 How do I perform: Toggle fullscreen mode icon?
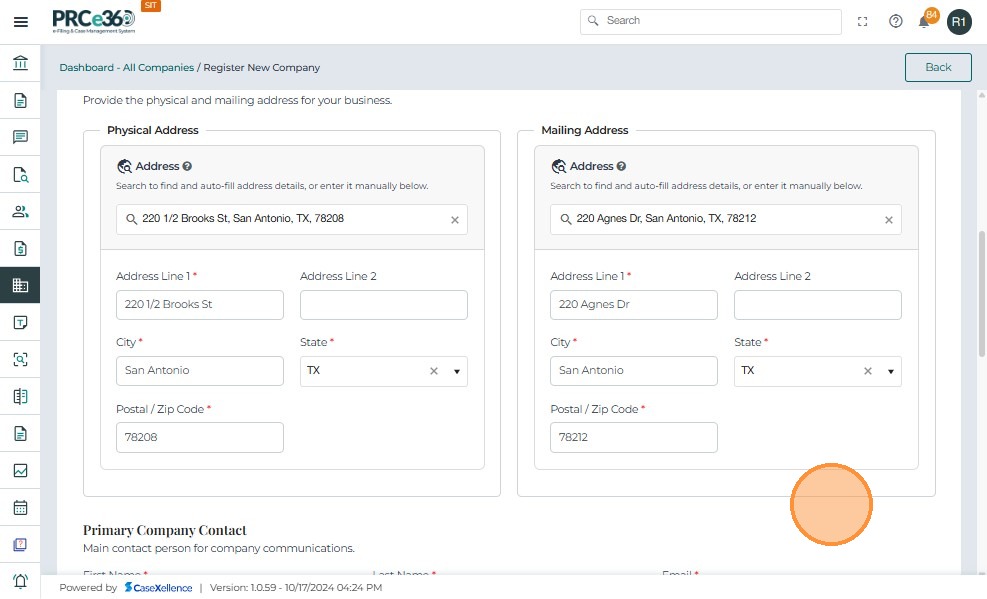(x=863, y=21)
